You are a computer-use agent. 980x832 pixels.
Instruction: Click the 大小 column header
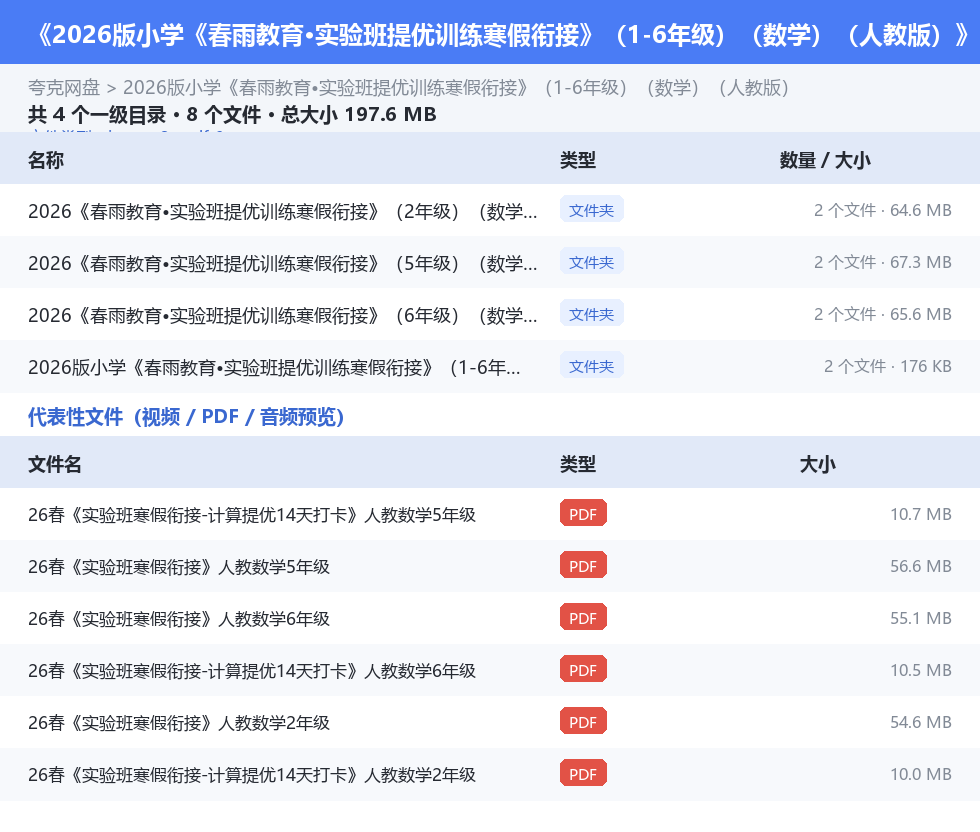818,464
